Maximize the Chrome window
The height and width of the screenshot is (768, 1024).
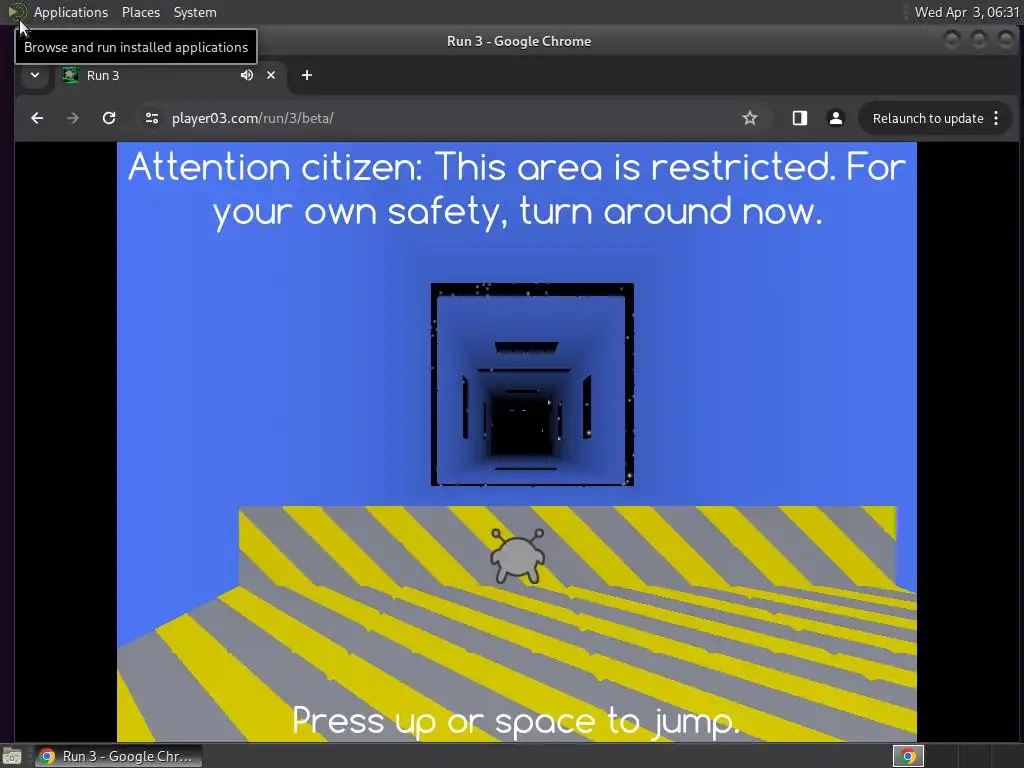[x=979, y=40]
